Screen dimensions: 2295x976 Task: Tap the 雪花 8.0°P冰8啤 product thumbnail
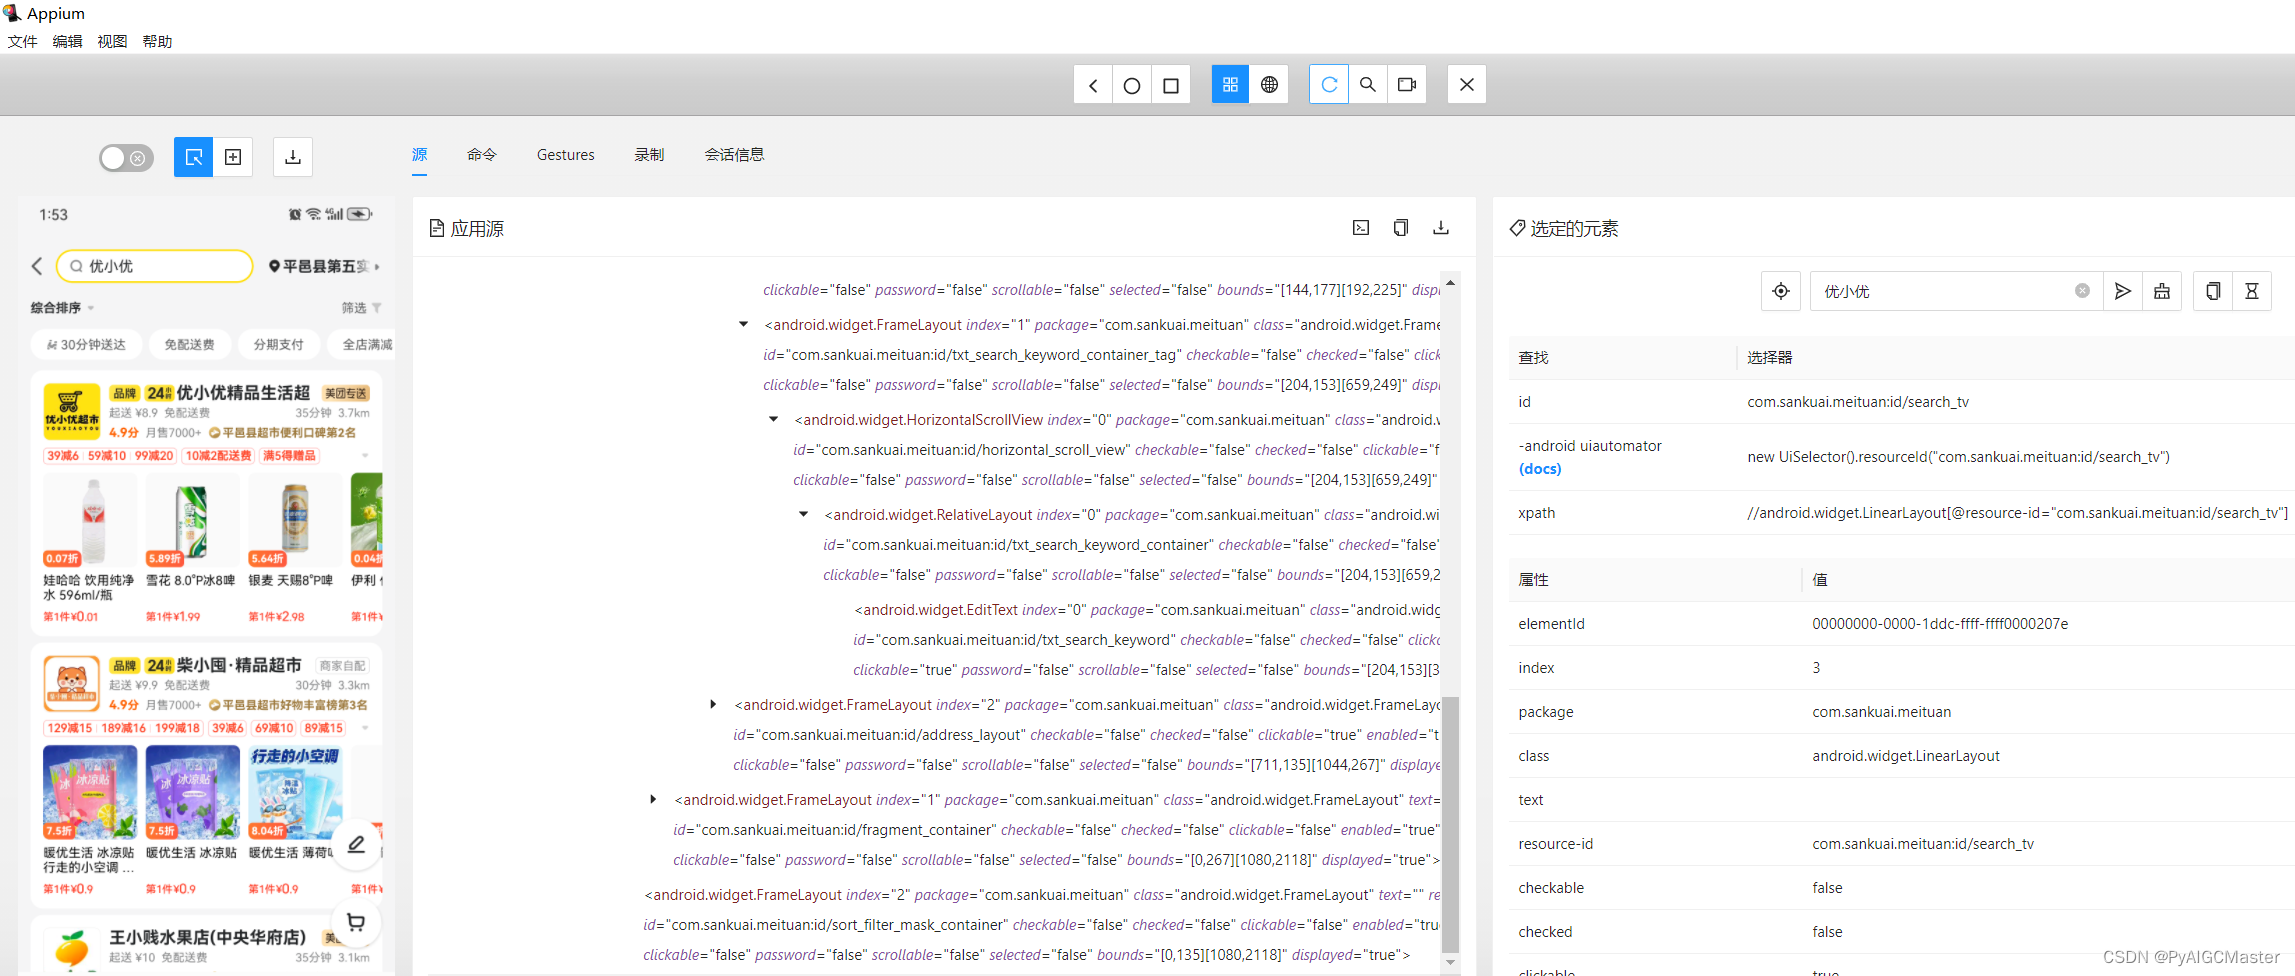coord(193,521)
